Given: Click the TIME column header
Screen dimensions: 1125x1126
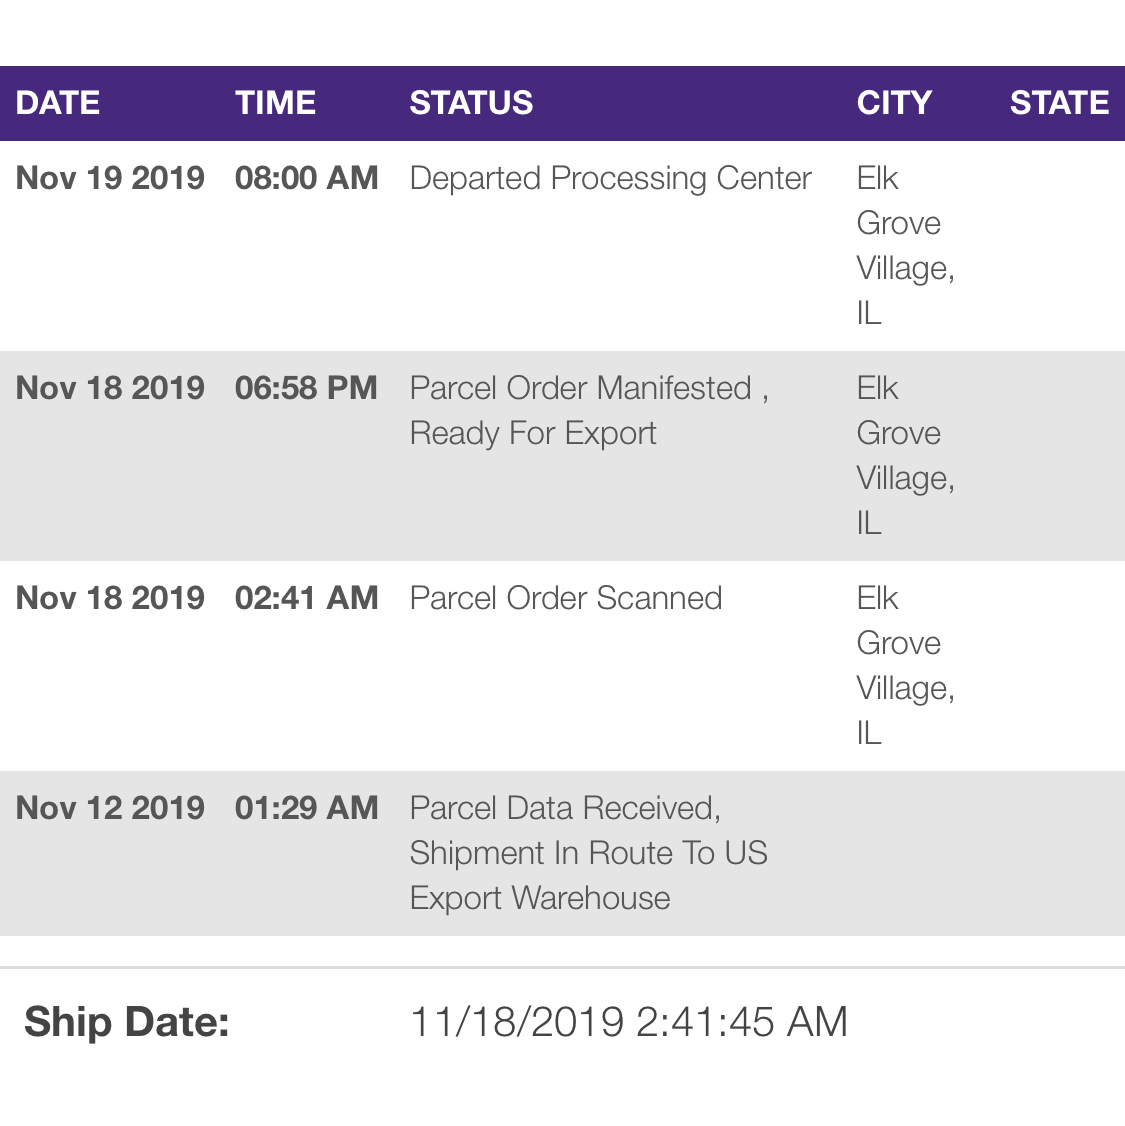Looking at the screenshot, I should [275, 103].
